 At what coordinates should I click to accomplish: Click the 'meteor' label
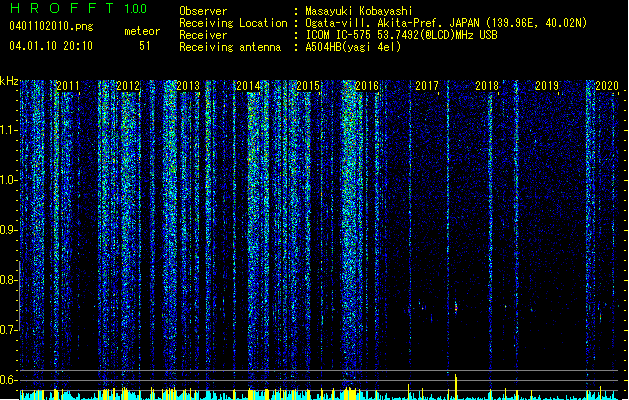(x=142, y=31)
